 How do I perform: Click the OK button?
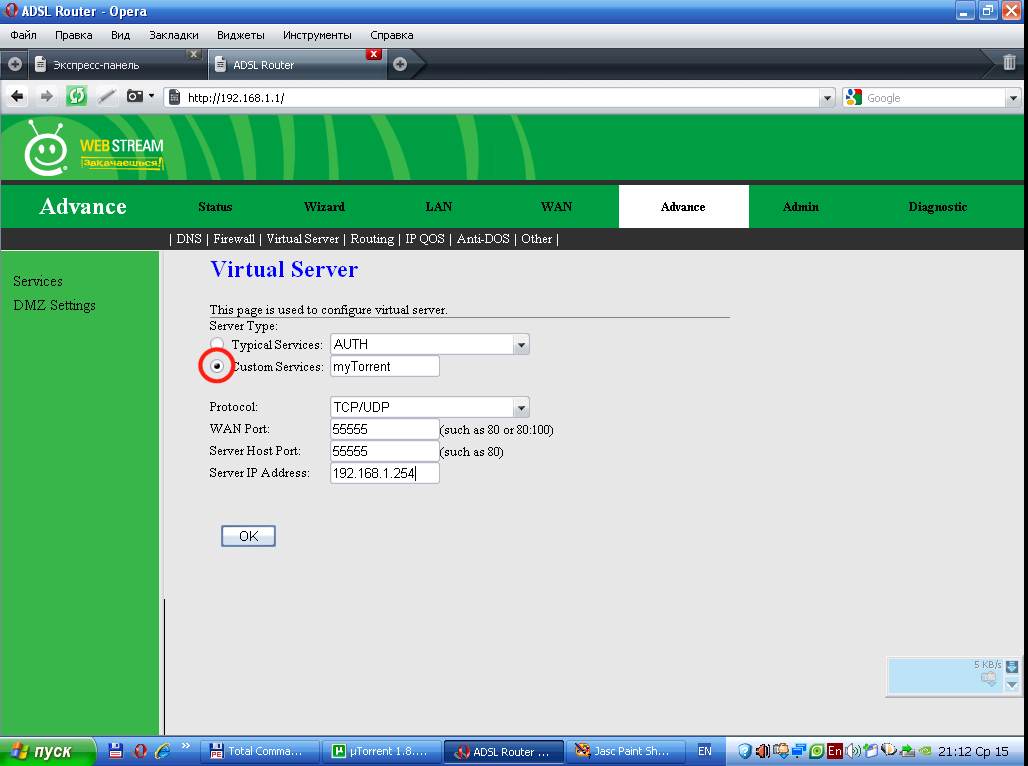click(248, 536)
